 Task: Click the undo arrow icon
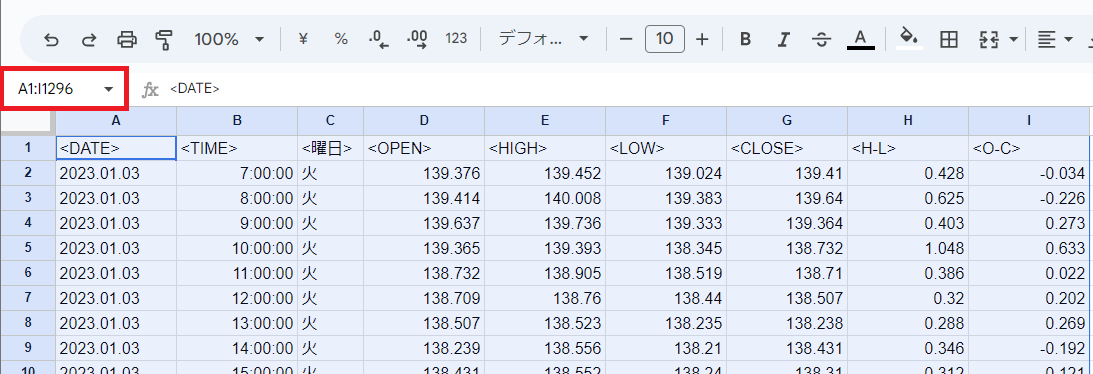pyautogui.click(x=51, y=40)
